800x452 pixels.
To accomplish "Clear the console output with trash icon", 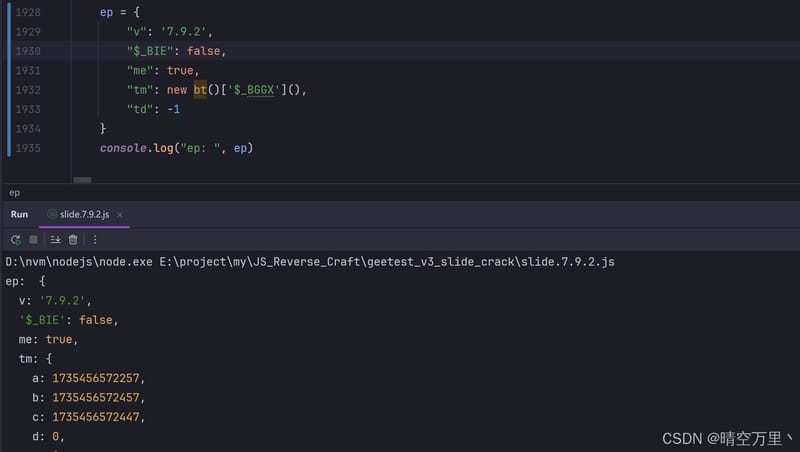I will 73,240.
